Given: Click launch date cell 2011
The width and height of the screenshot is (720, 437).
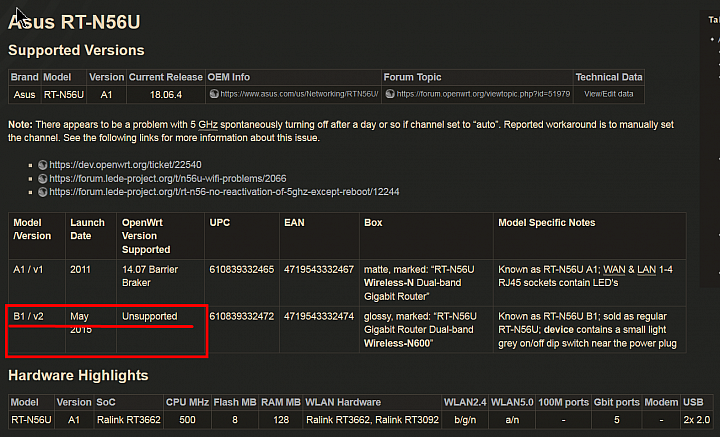Looking at the screenshot, I should 91,283.
